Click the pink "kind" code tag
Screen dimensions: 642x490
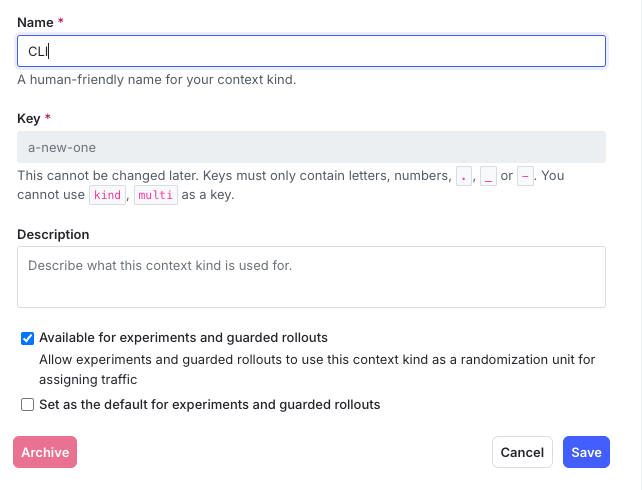(107, 195)
